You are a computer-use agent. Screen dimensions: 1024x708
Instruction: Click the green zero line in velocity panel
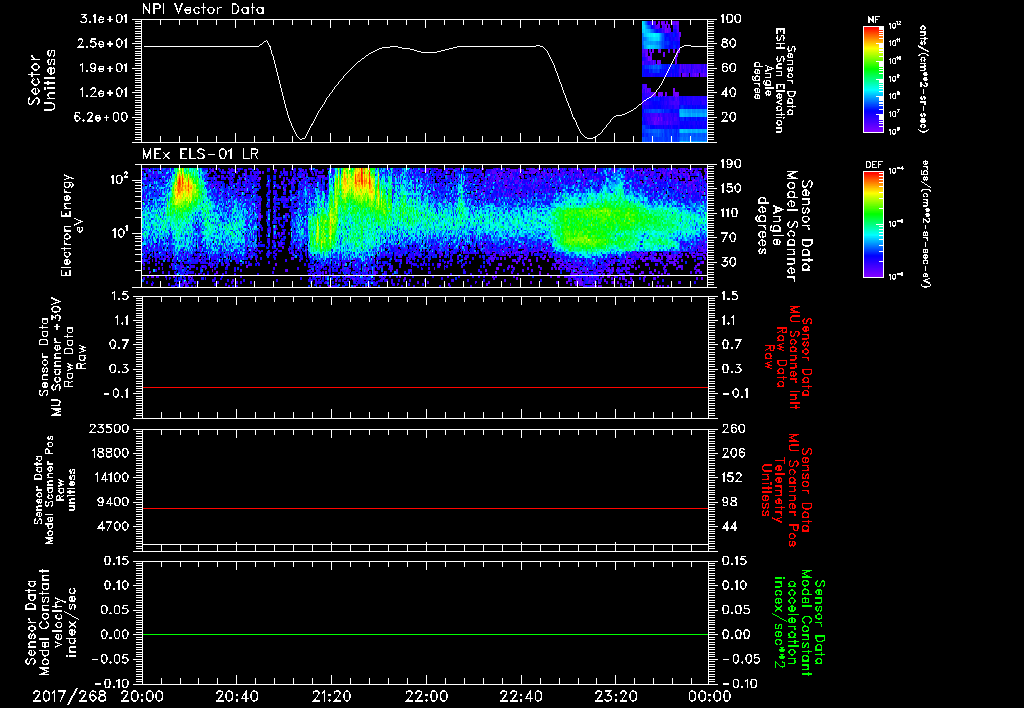424,634
